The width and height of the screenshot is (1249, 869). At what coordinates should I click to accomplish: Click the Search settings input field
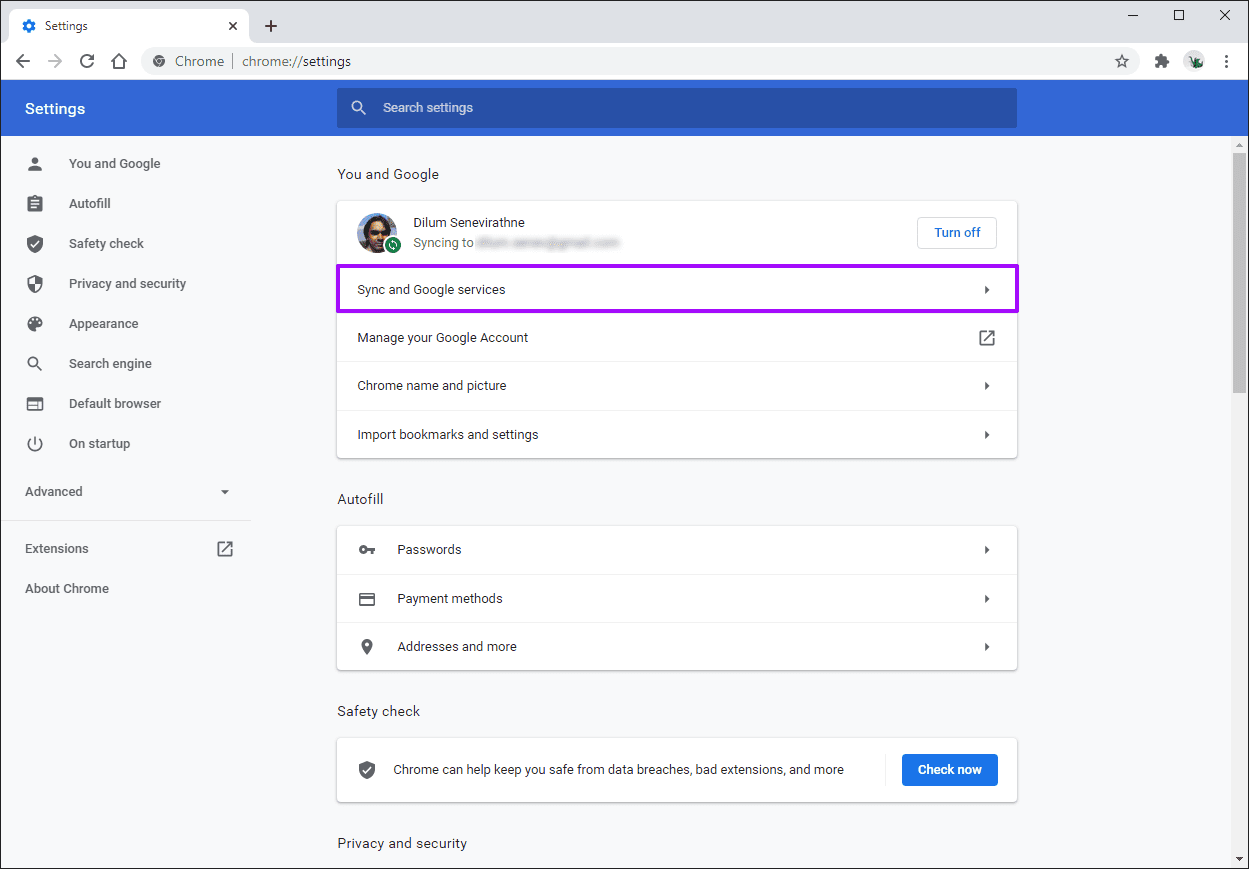coord(677,108)
